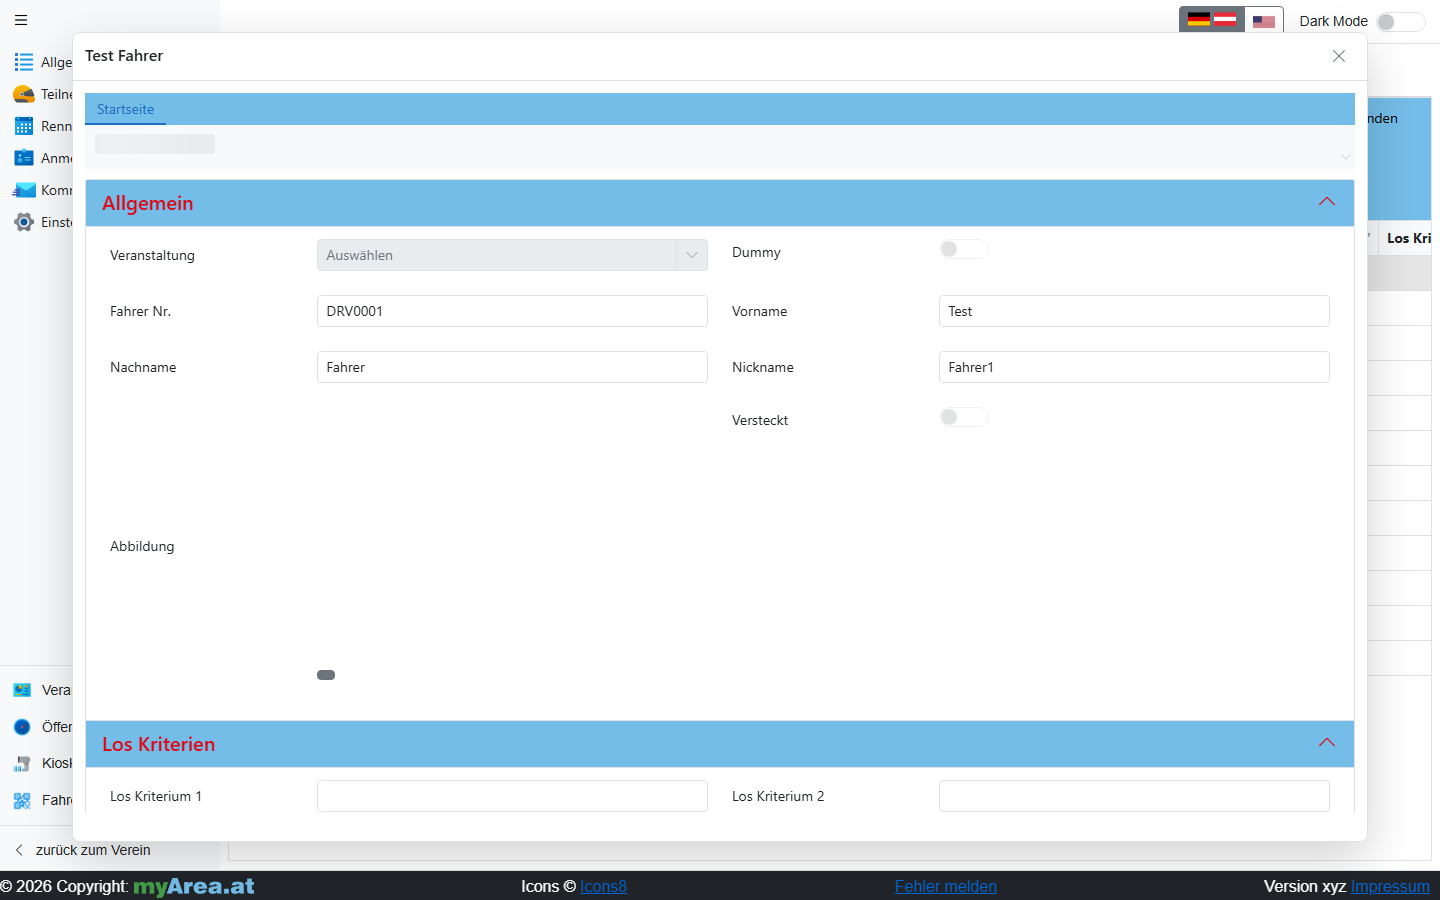Open the Impressum link
1440x900 pixels.
pyautogui.click(x=1390, y=886)
